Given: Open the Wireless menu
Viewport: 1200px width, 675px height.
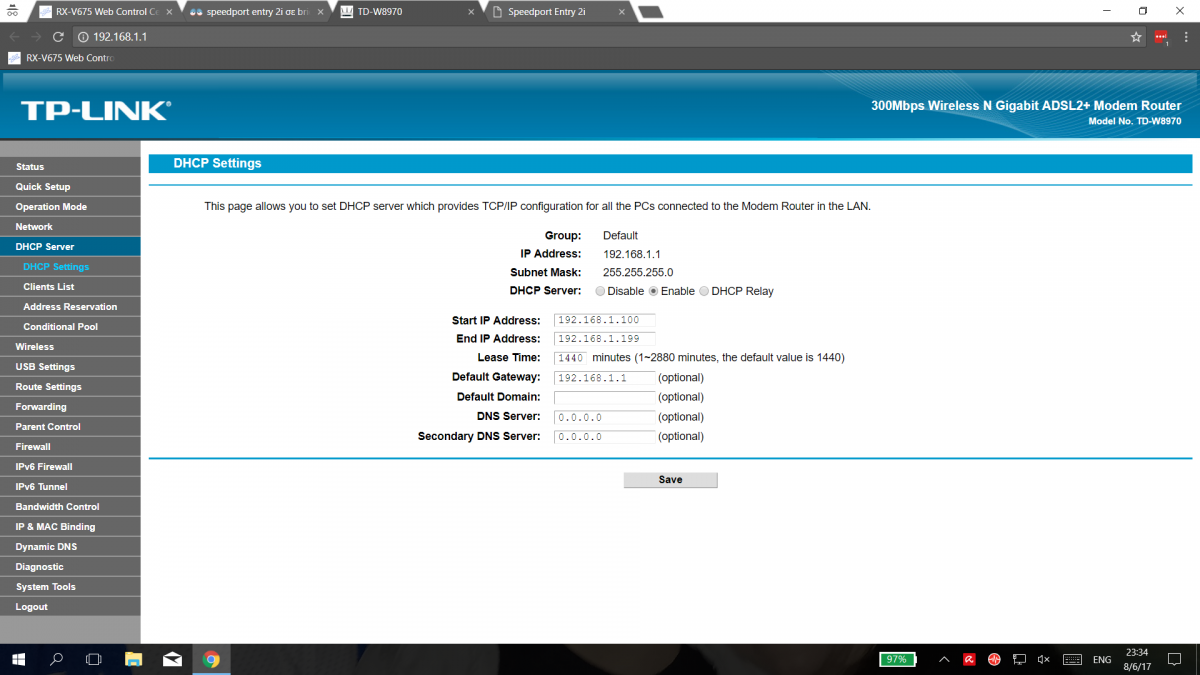Looking at the screenshot, I should [70, 347].
